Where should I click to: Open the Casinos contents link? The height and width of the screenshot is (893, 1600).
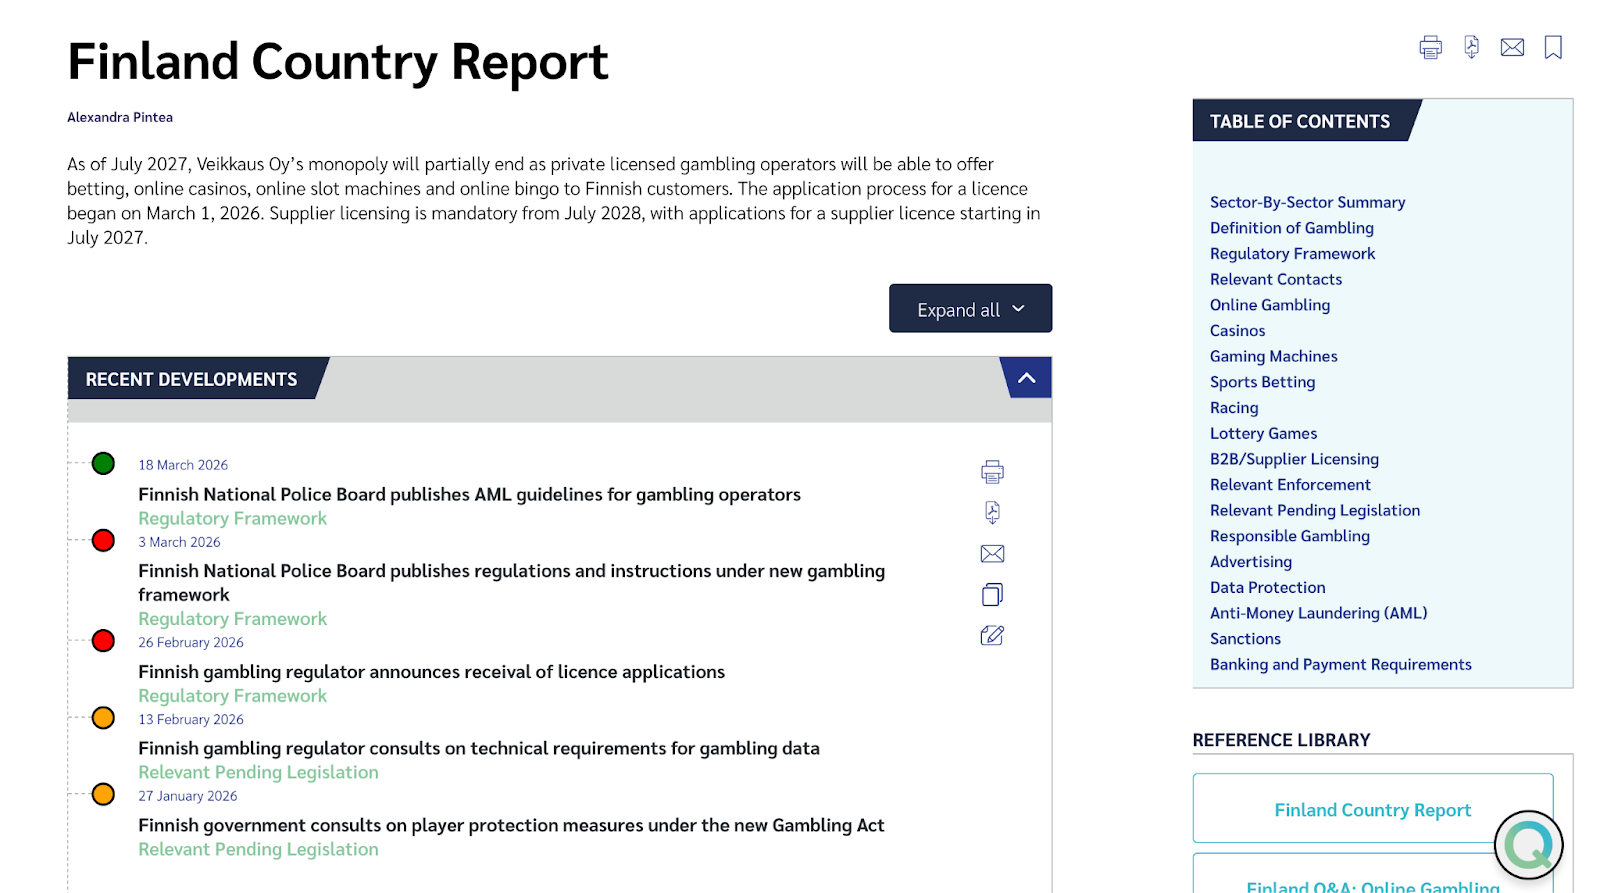[1237, 331]
